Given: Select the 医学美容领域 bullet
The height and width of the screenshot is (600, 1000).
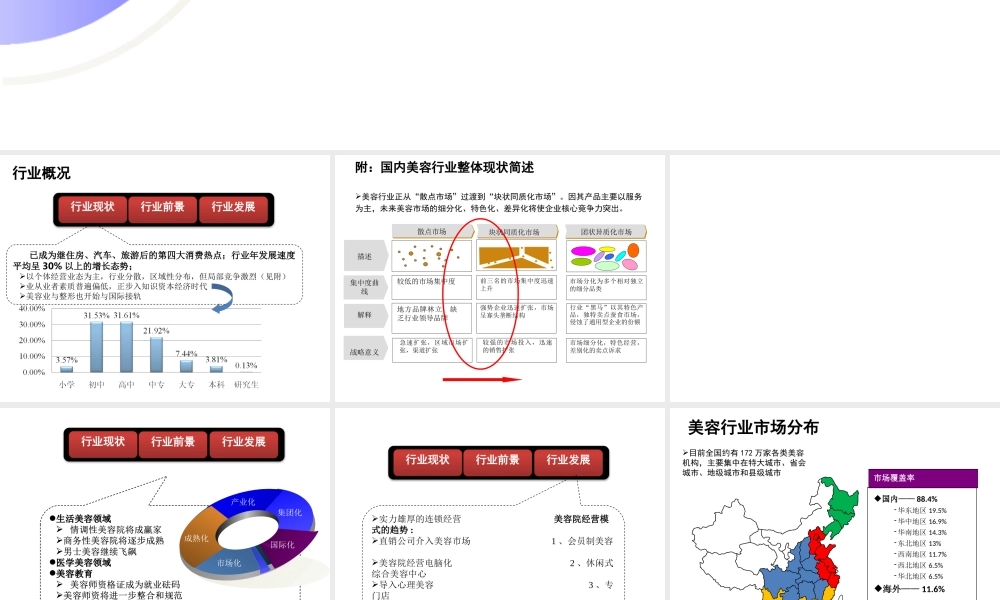Looking at the screenshot, I should (80, 563).
